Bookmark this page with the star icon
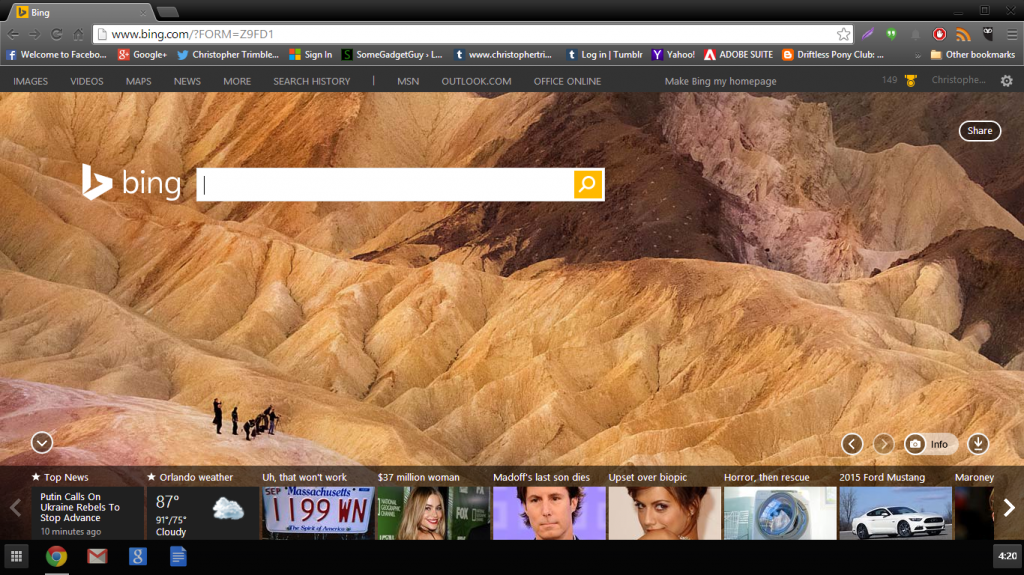 pyautogui.click(x=843, y=34)
